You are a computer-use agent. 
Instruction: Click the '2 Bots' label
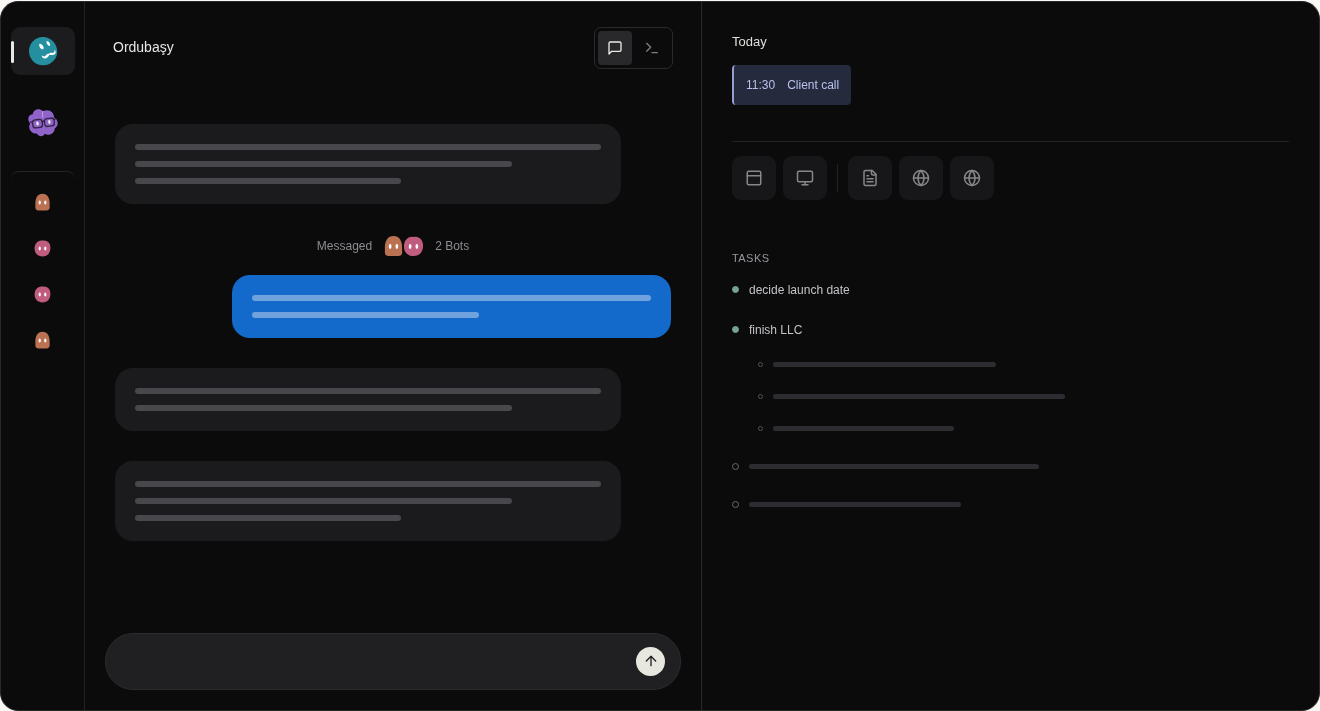[452, 246]
